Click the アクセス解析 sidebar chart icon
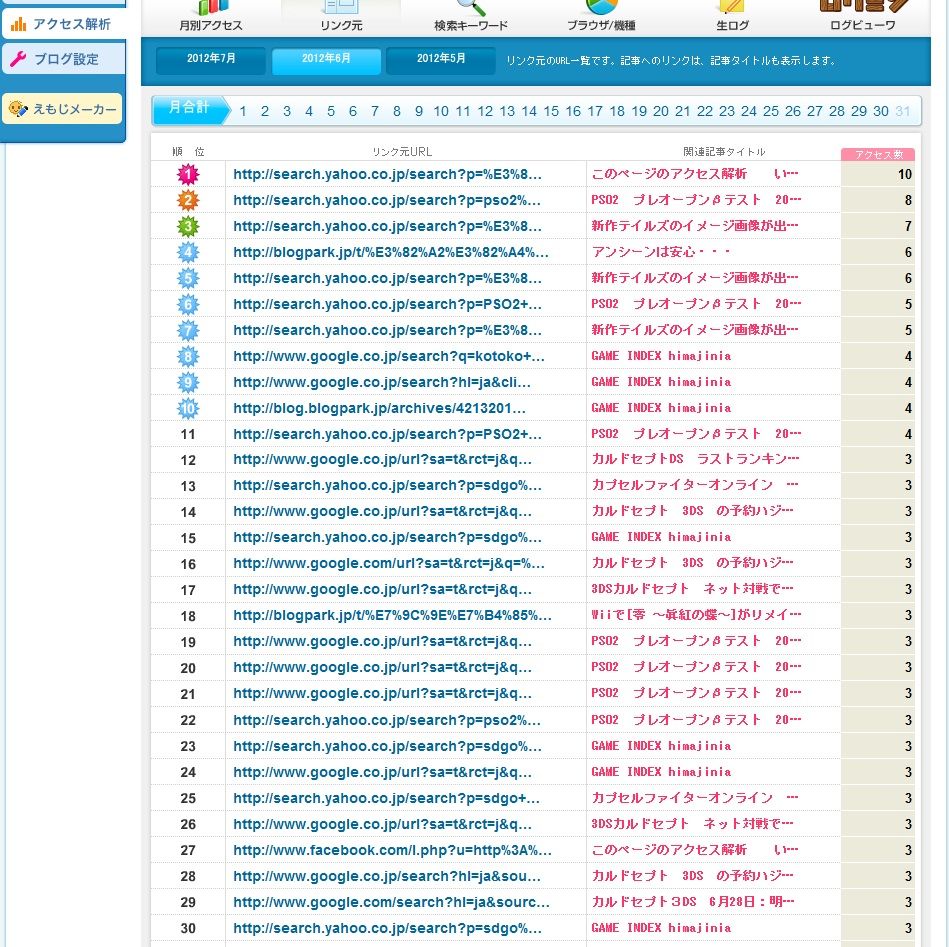 (18, 24)
